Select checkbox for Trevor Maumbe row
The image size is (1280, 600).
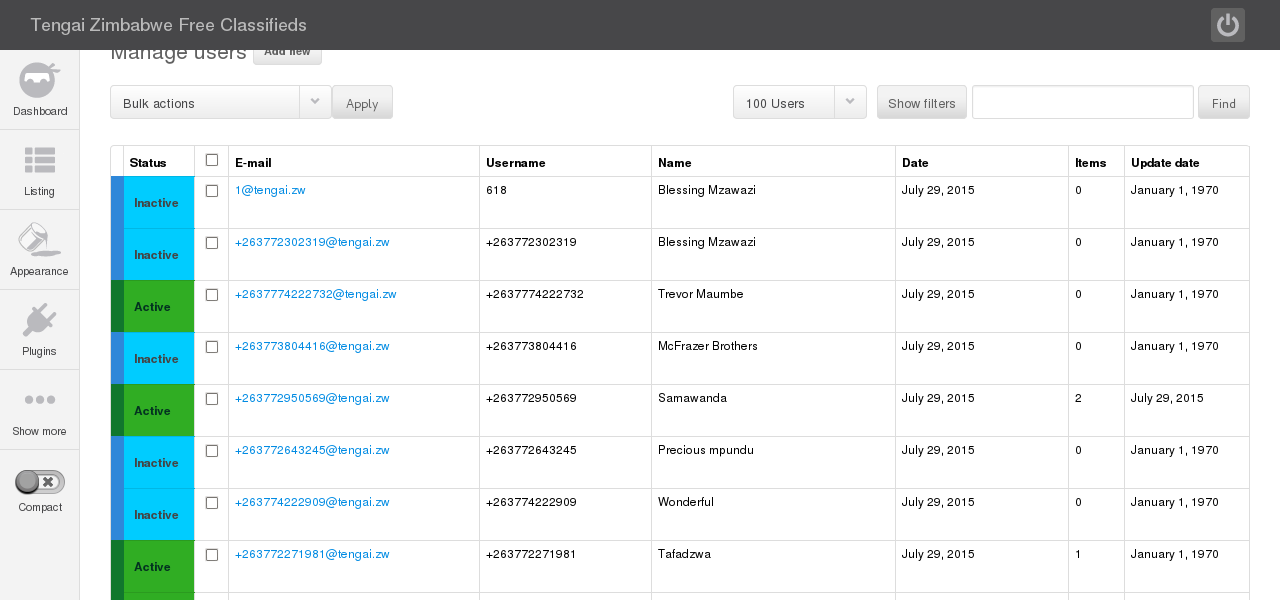pyautogui.click(x=211, y=295)
